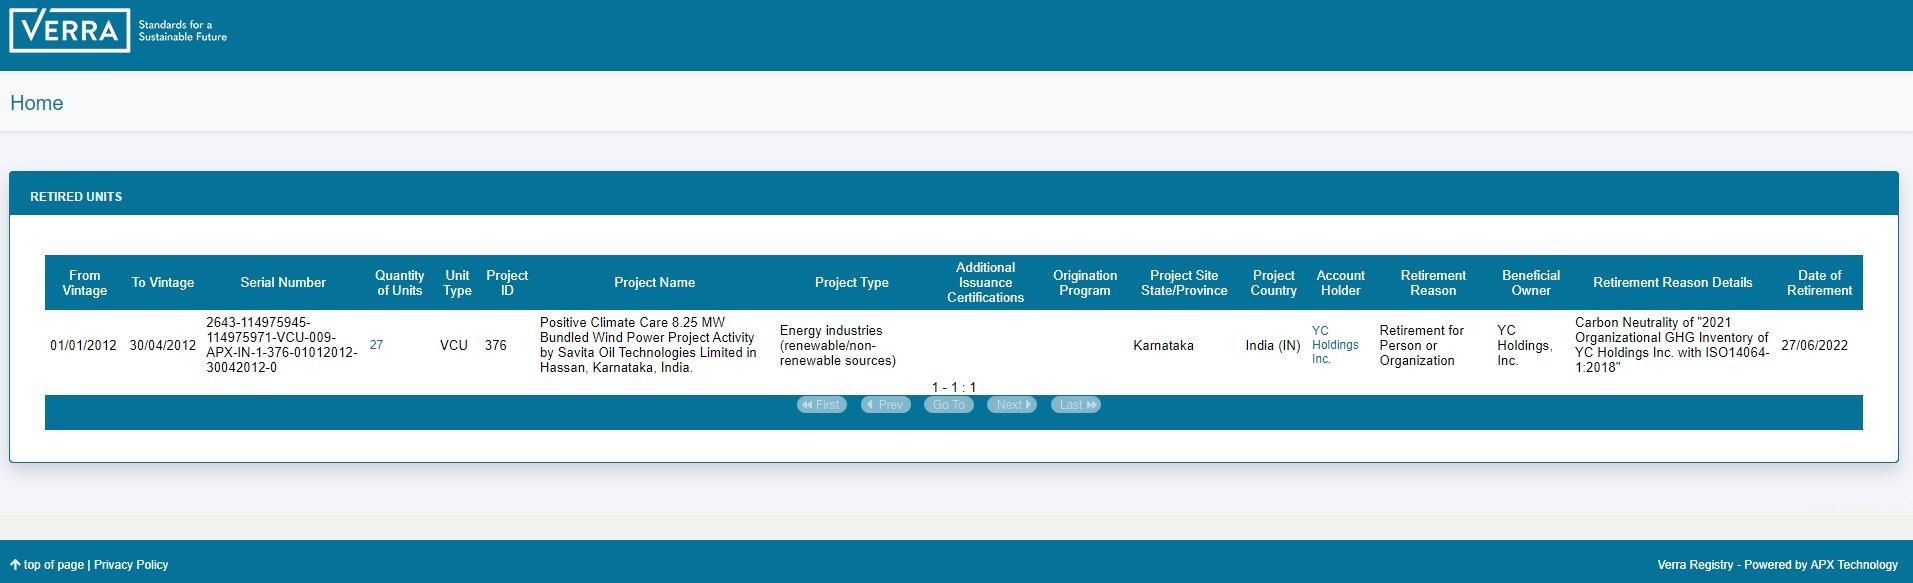Screen dimensions: 1913x583
Task: Sort by Date of Retirement column
Action: point(1818,283)
